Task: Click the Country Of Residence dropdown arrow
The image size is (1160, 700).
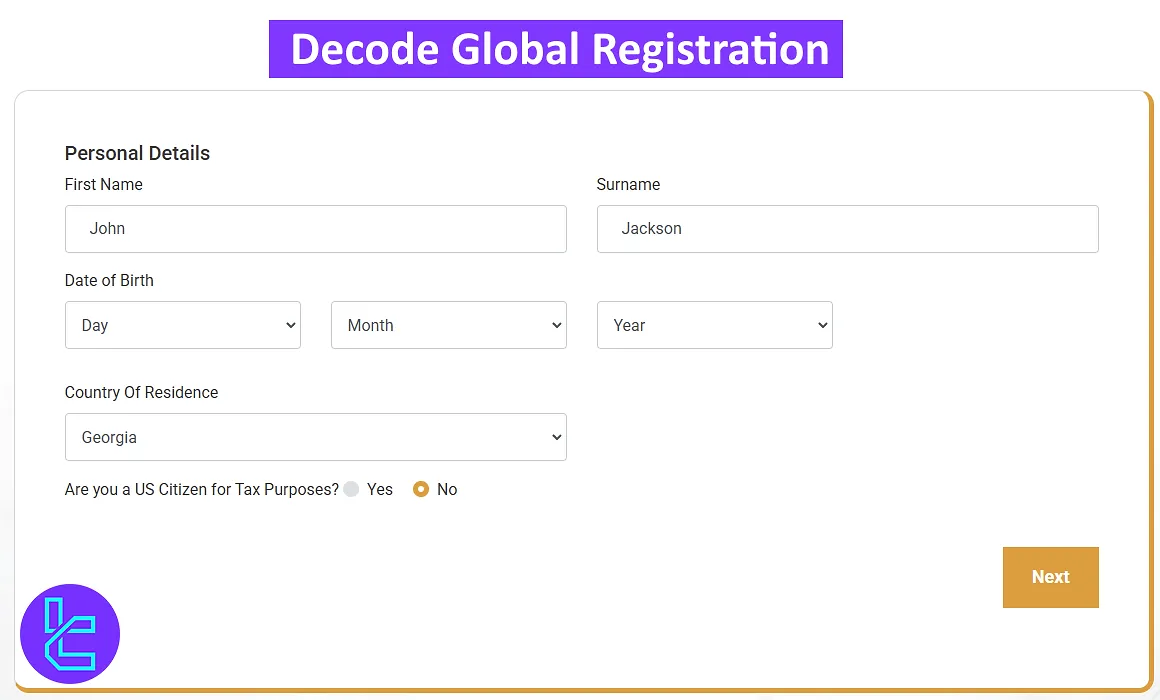Action: pyautogui.click(x=555, y=437)
